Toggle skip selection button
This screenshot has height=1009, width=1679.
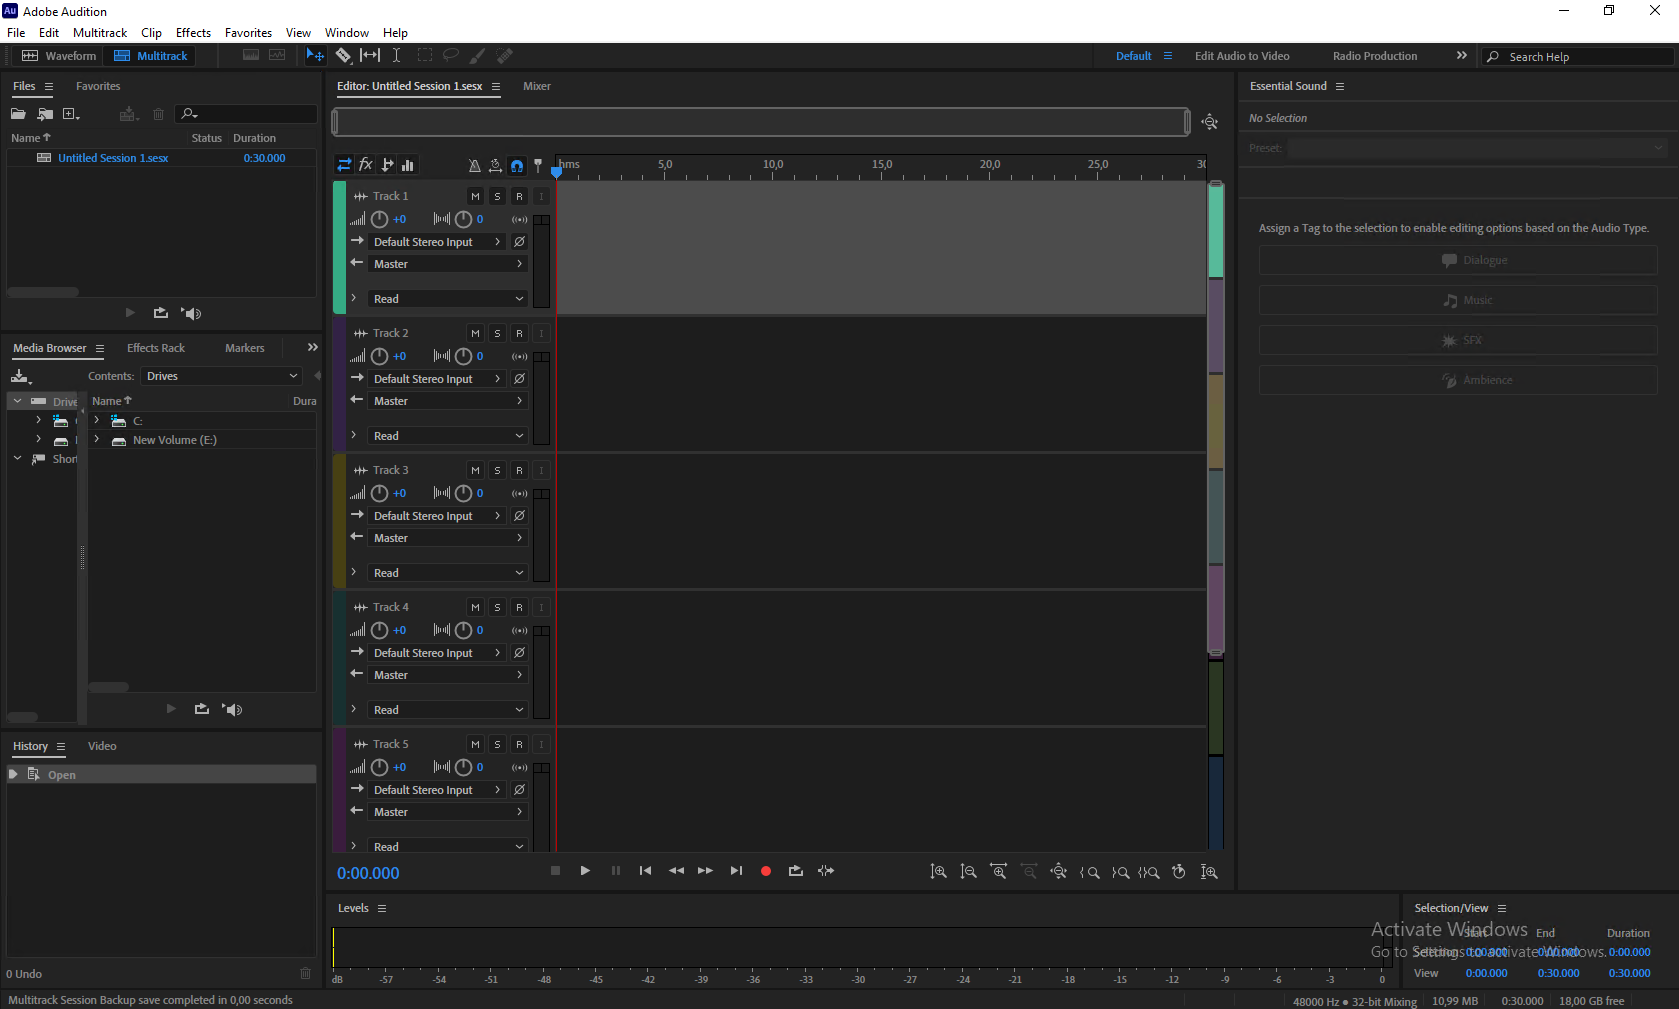click(826, 871)
